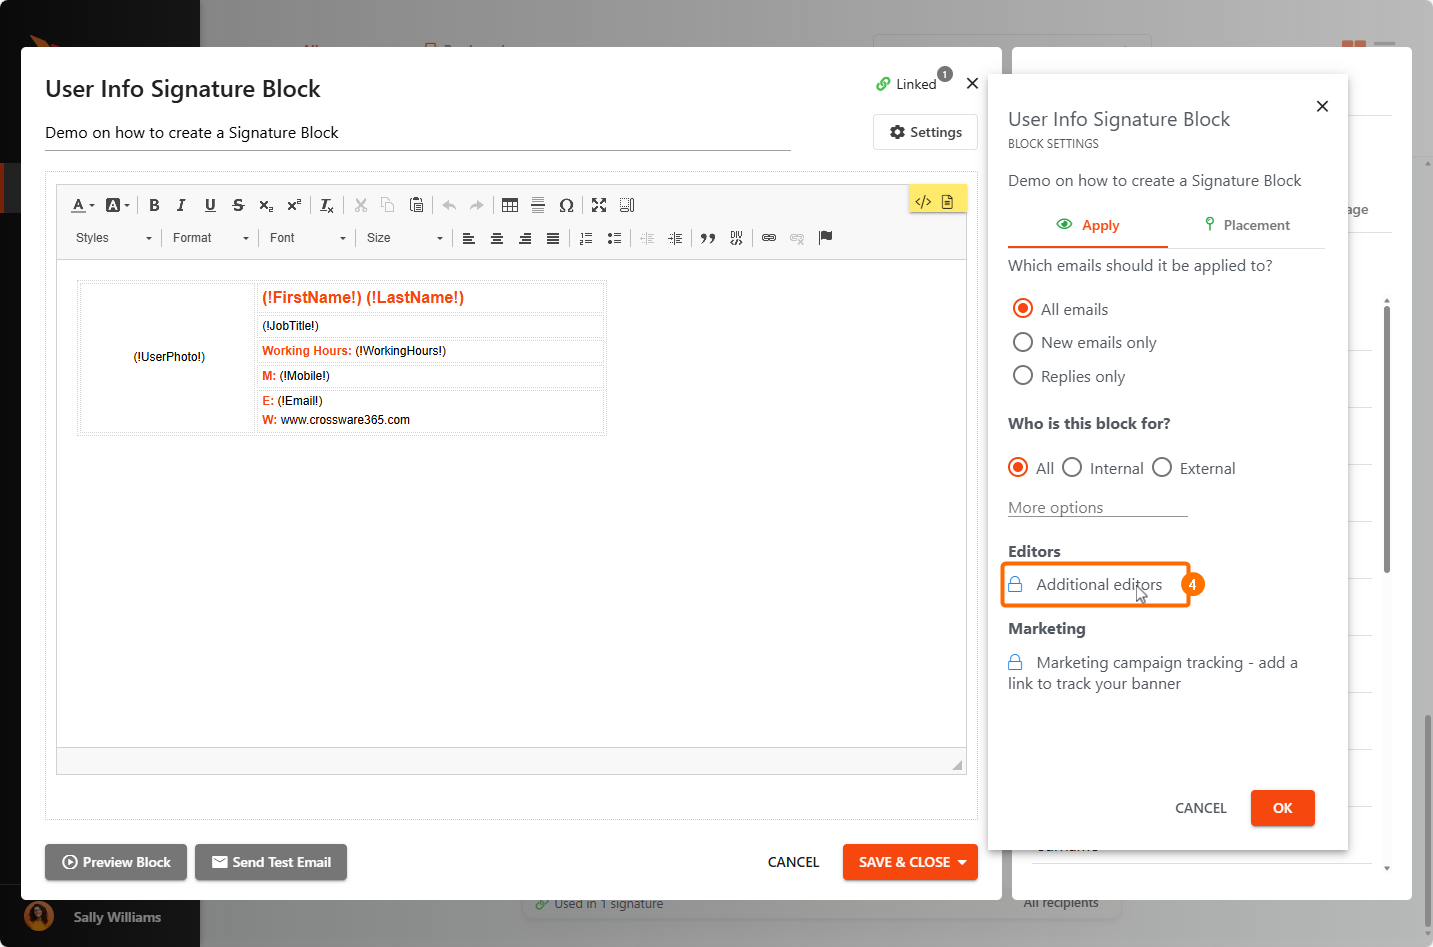
Task: Insert a numbered list
Action: [586, 238]
